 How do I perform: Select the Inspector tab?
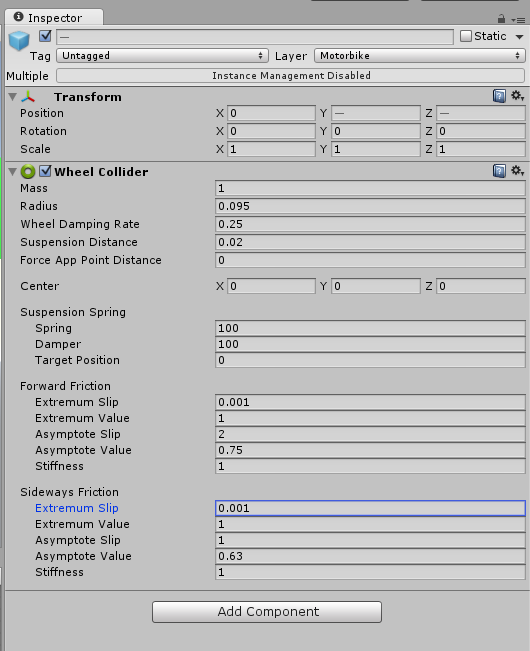(54, 18)
